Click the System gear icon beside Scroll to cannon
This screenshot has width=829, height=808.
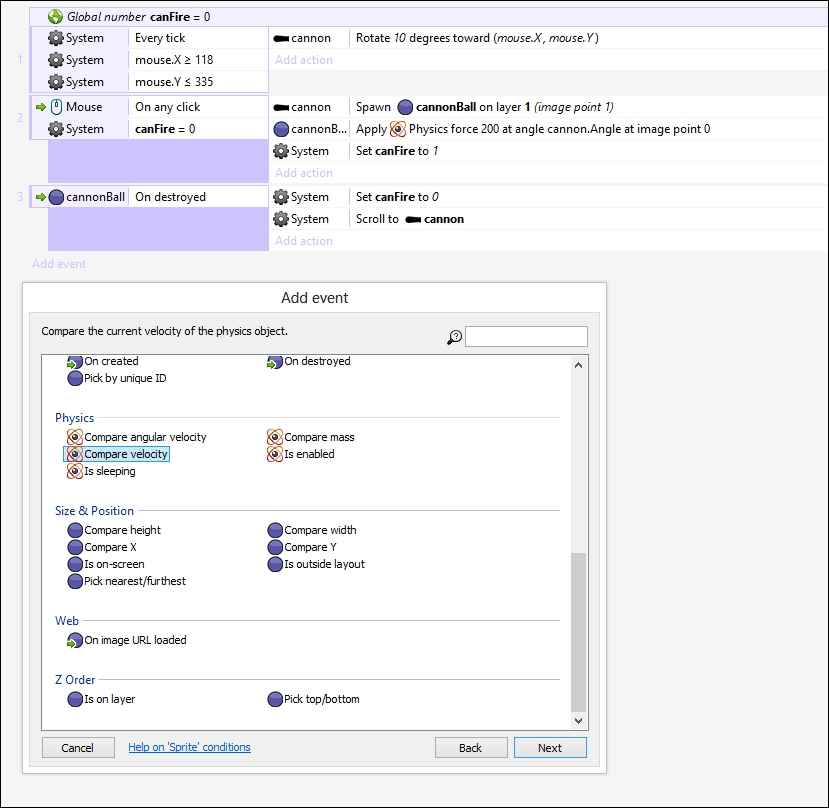coord(281,219)
